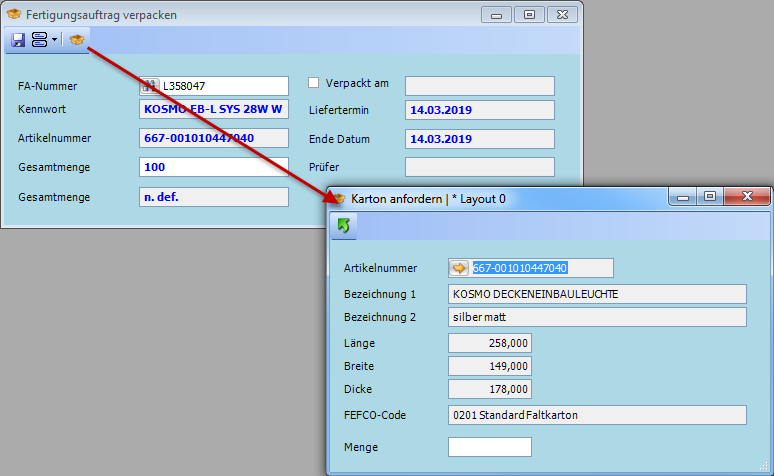The image size is (774, 476).
Task: Click the Bezeichnung 1 text field
Action: pos(597,294)
